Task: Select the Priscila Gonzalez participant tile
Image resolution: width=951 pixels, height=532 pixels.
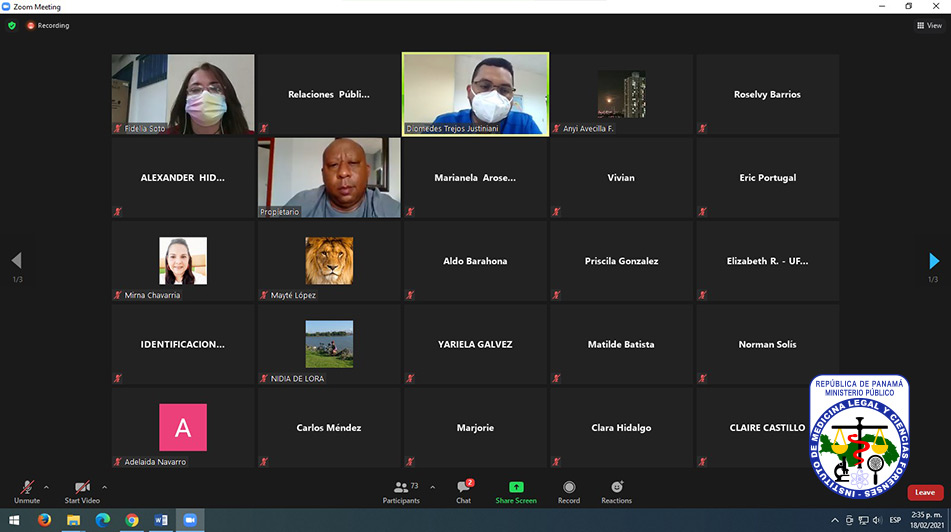Action: click(622, 261)
